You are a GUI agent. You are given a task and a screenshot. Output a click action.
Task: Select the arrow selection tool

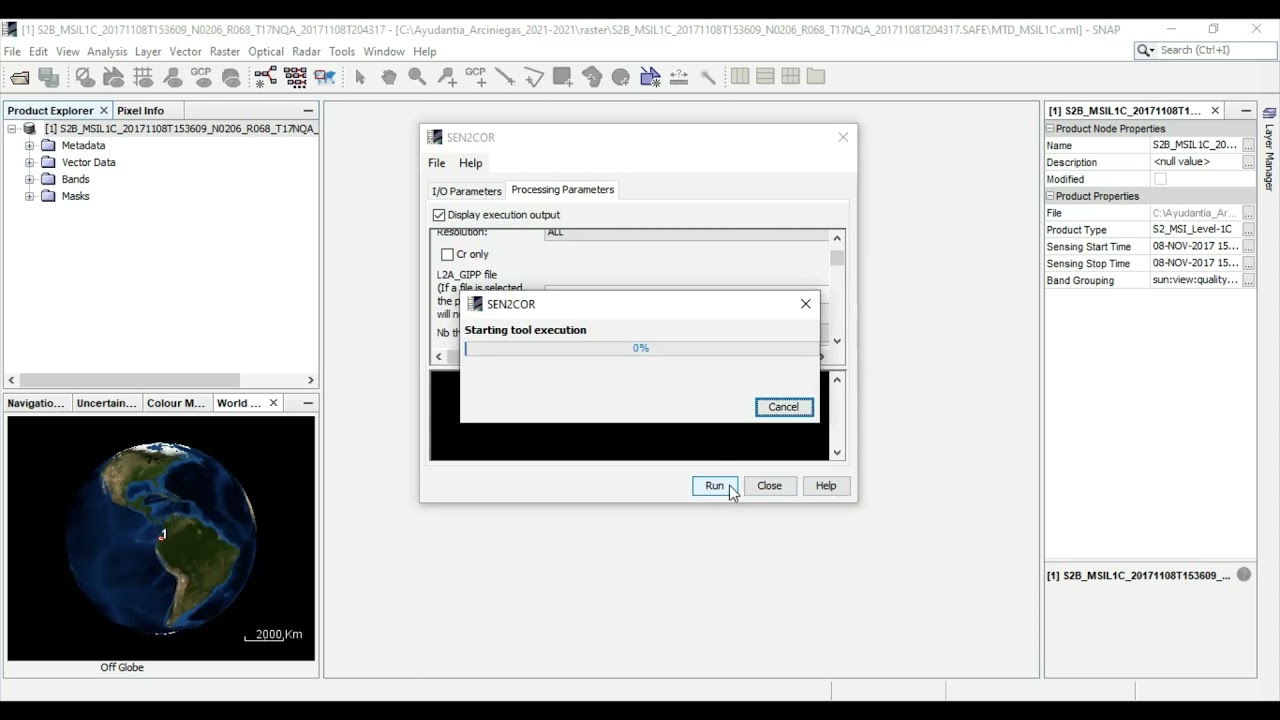[x=360, y=77]
